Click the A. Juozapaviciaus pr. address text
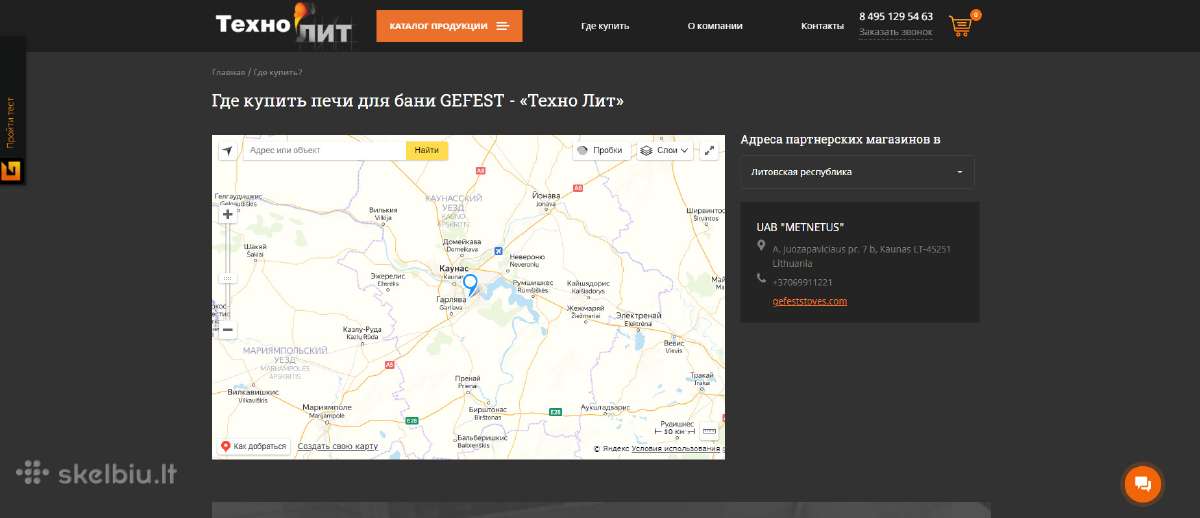 coord(861,255)
